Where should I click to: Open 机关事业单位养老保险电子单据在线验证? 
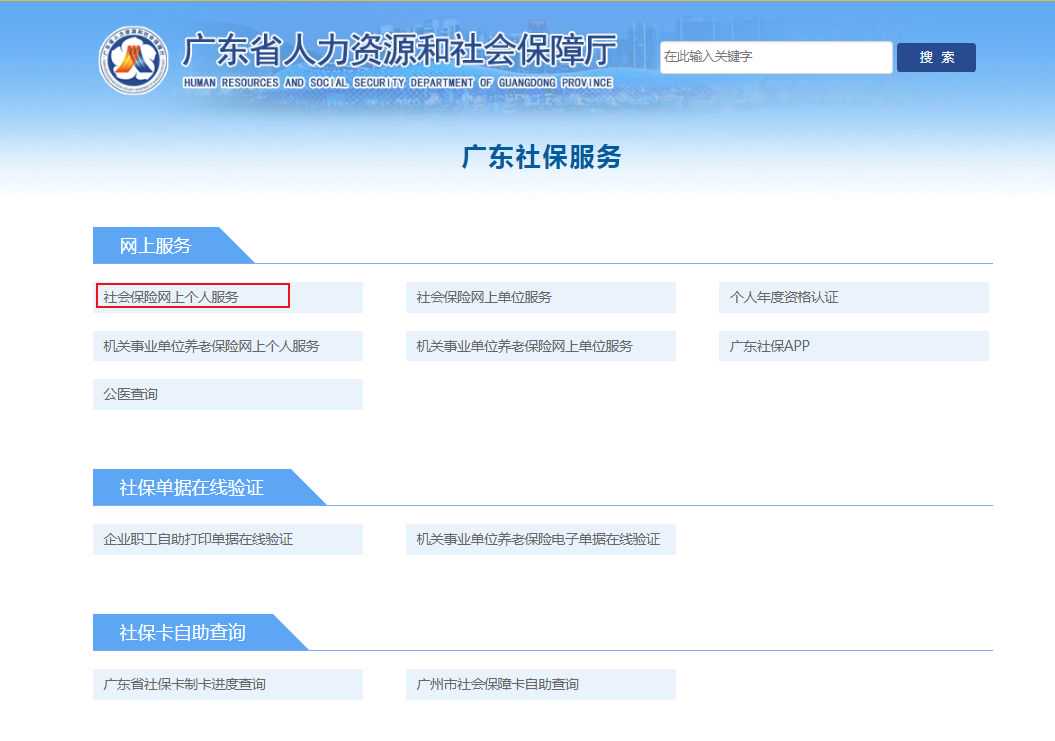point(539,539)
